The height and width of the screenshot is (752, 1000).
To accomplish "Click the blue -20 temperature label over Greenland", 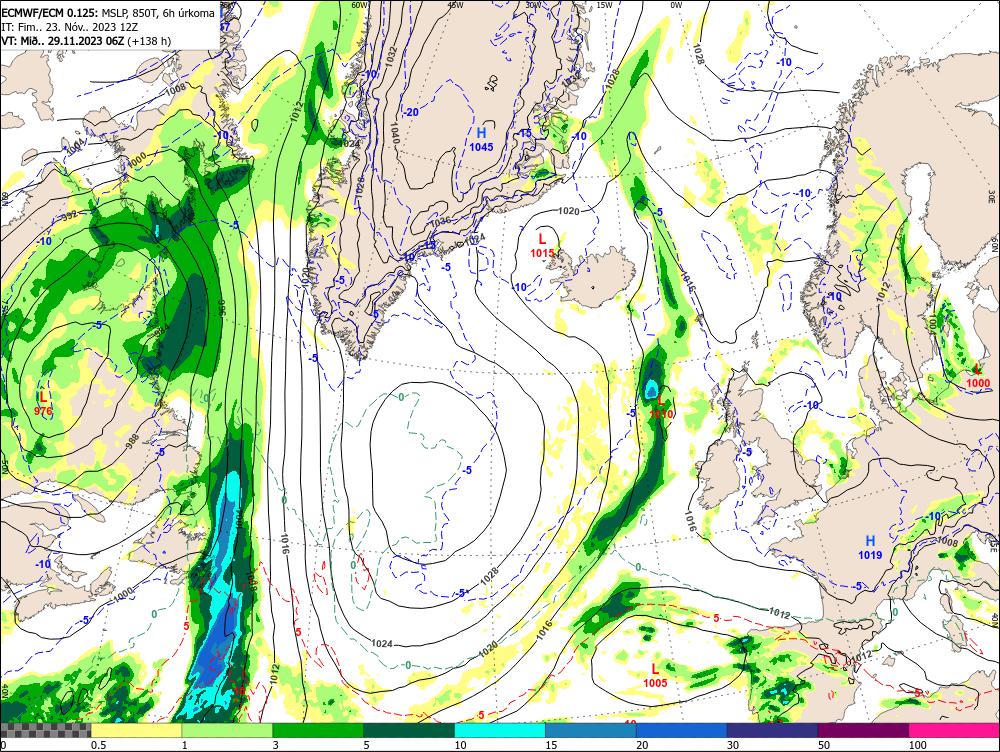I will (411, 112).
